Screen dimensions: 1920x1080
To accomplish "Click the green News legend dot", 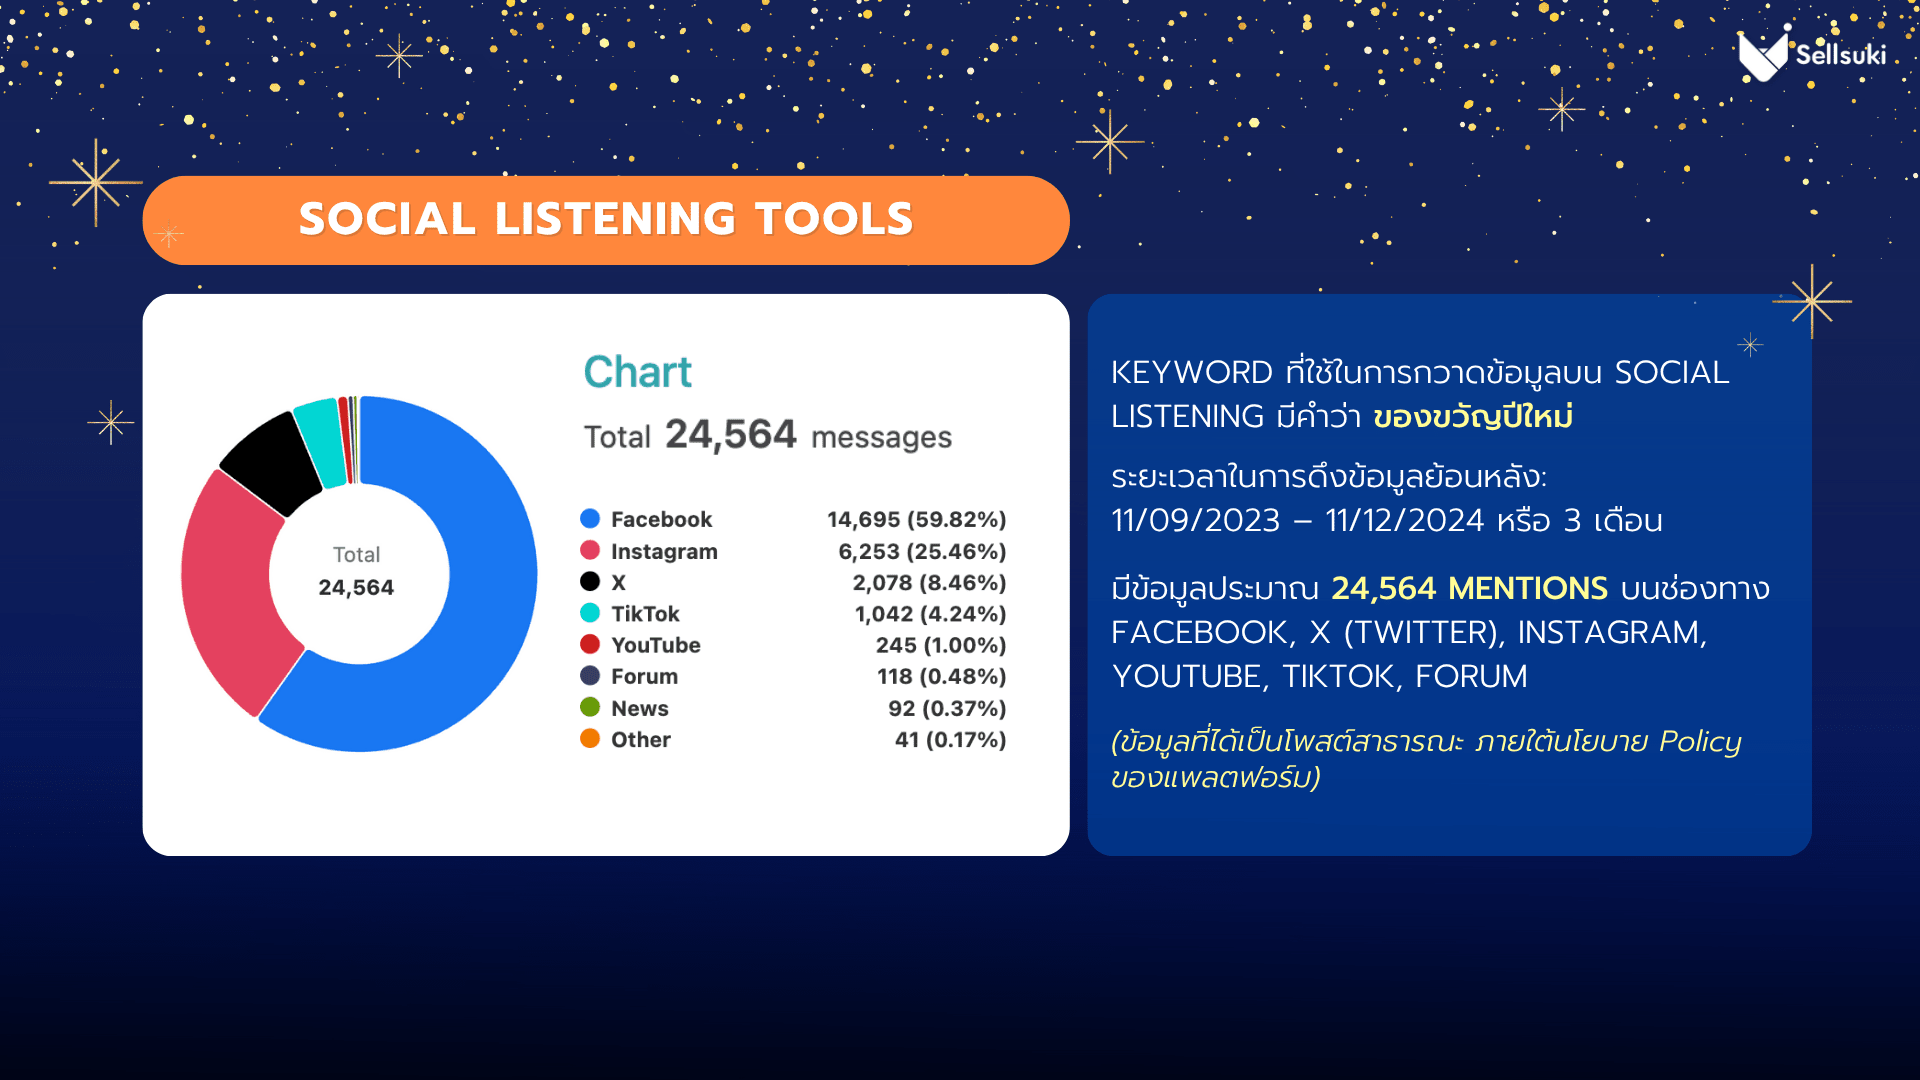I will [x=590, y=708].
